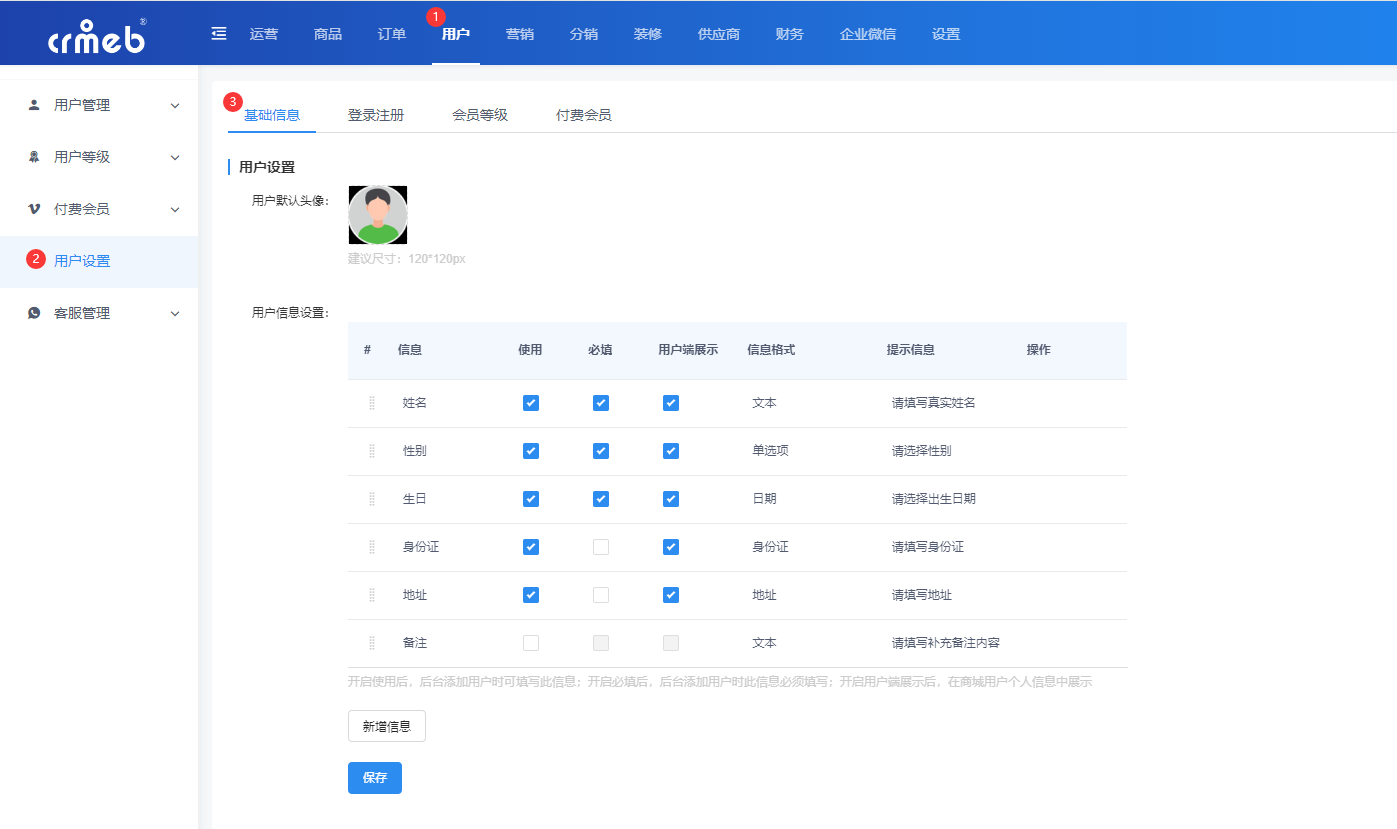Click the drag handle on the 地址 row
1397x829 pixels.
click(370, 594)
